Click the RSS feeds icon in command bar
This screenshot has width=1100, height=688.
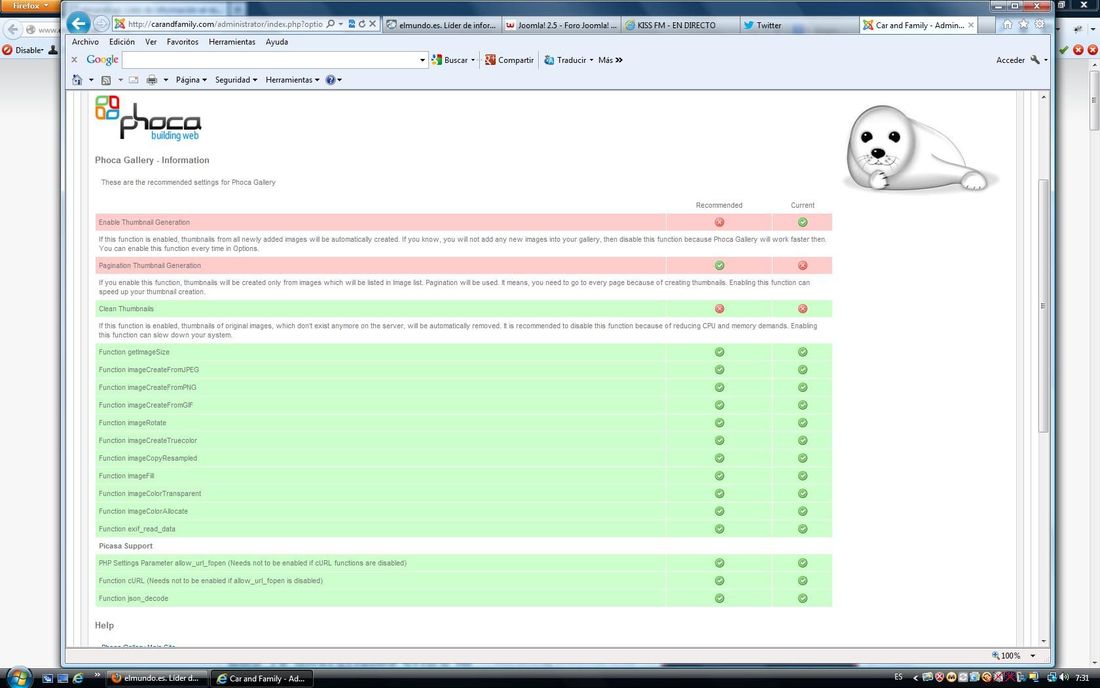(x=106, y=80)
